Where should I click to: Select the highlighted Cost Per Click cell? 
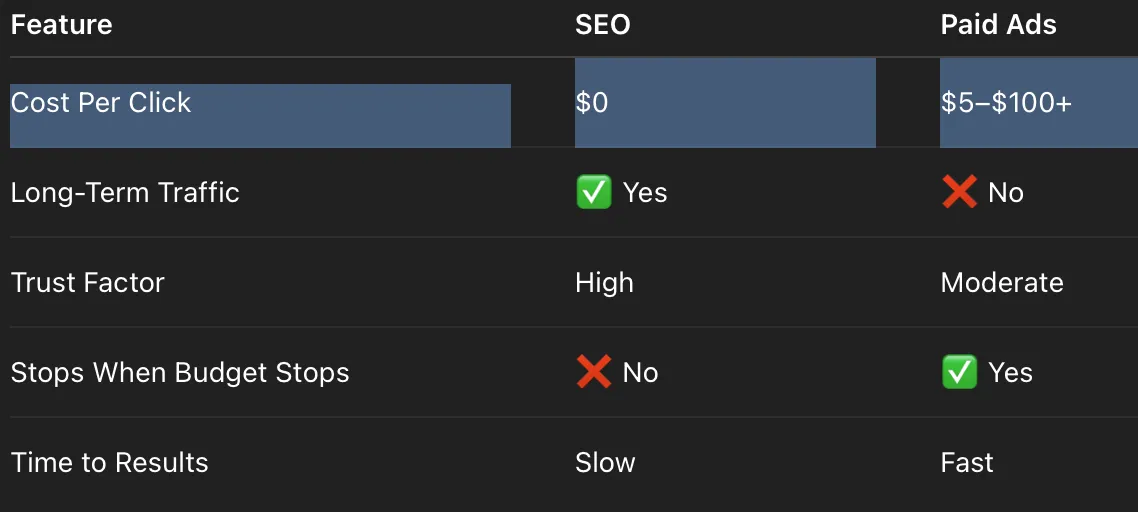click(101, 103)
